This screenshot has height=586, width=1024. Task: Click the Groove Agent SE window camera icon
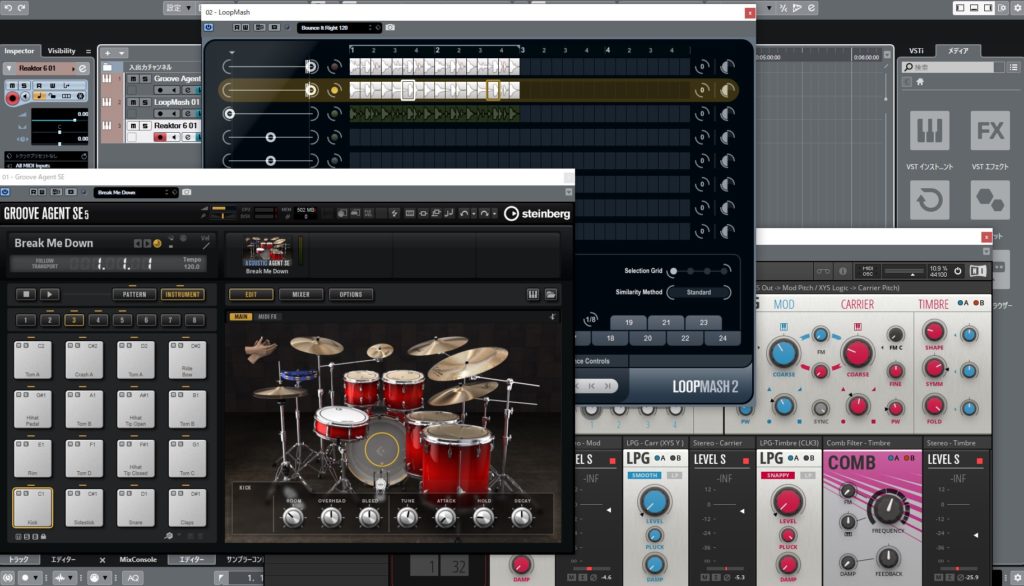tap(187, 192)
